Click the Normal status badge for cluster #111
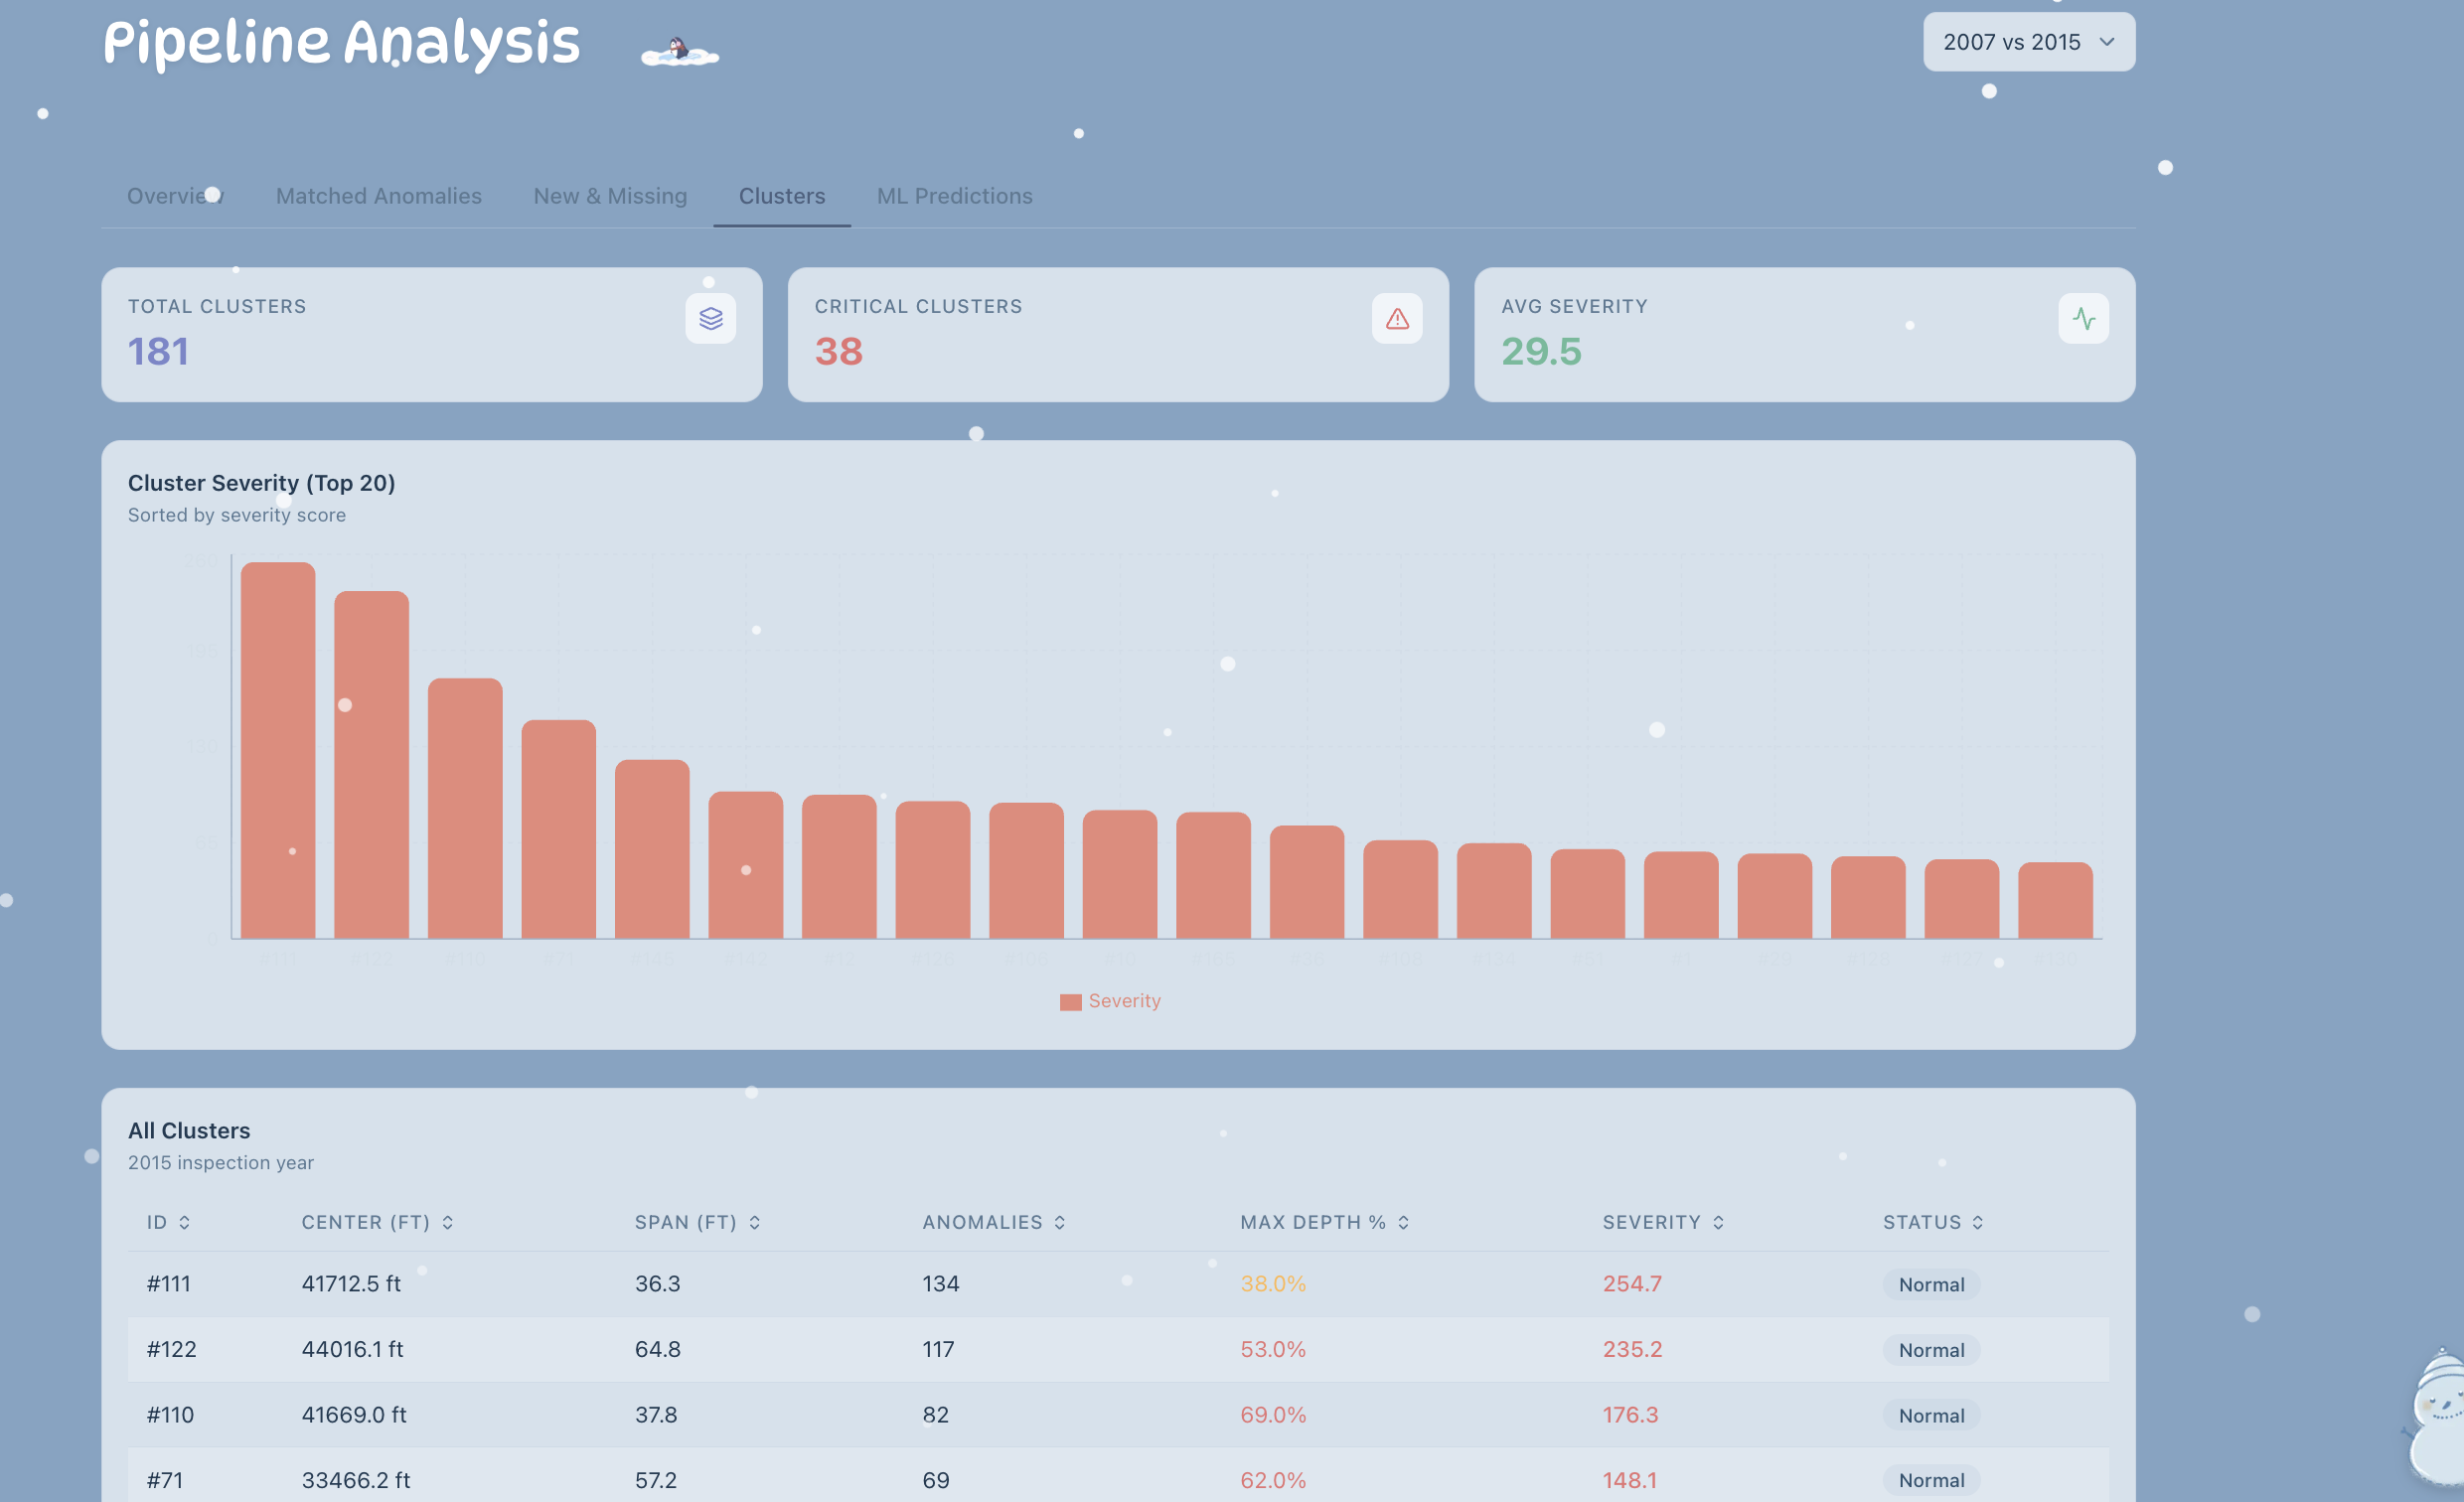Screen dimensions: 2464x1502 point(1930,1284)
